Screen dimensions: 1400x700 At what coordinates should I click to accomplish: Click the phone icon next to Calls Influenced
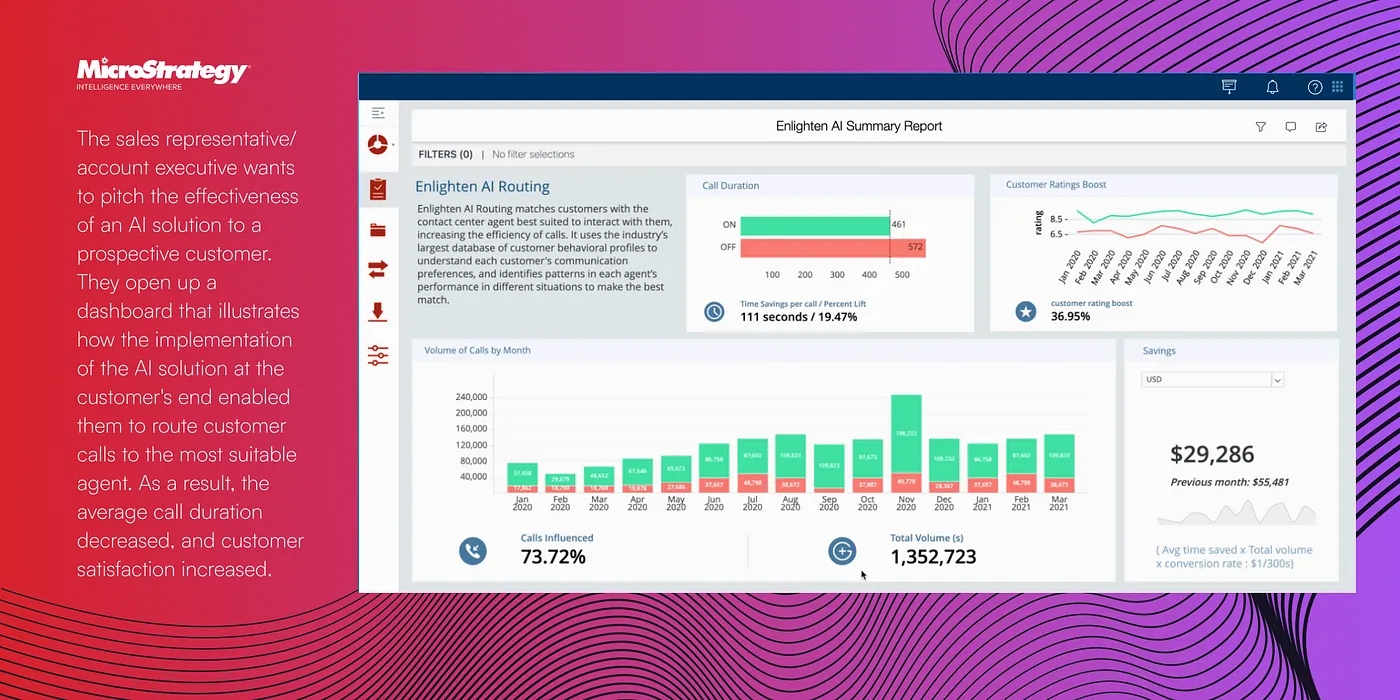click(x=473, y=550)
